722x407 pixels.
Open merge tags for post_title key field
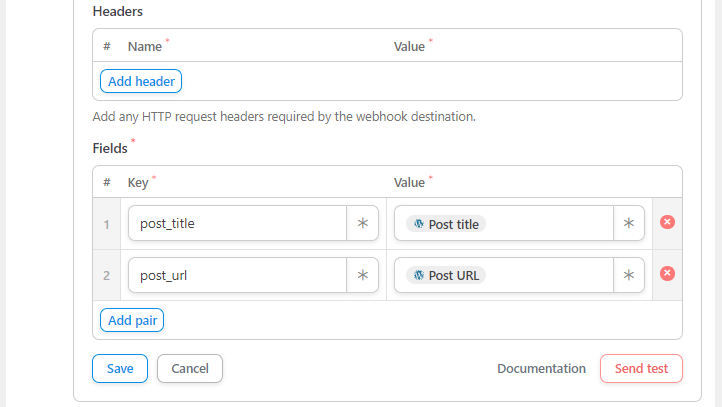[363, 223]
